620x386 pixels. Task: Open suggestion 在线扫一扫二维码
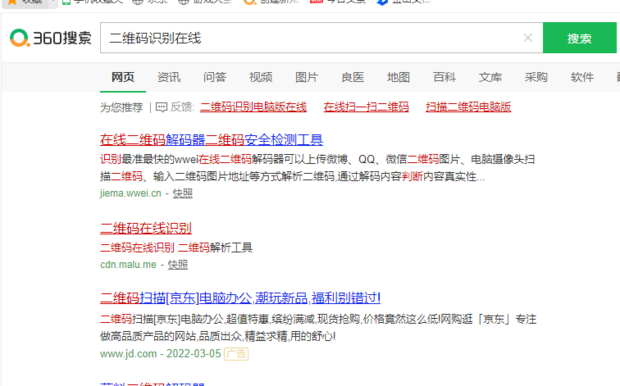366,107
